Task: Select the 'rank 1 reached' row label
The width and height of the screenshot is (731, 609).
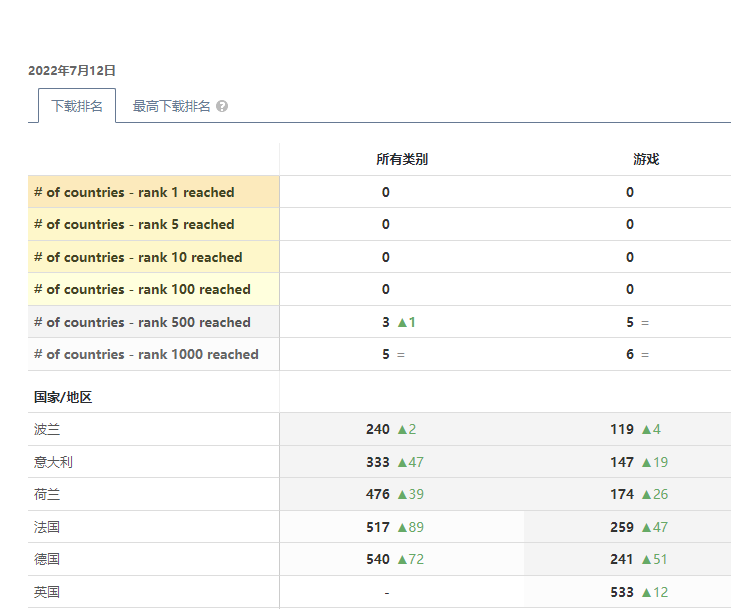Action: click(134, 192)
